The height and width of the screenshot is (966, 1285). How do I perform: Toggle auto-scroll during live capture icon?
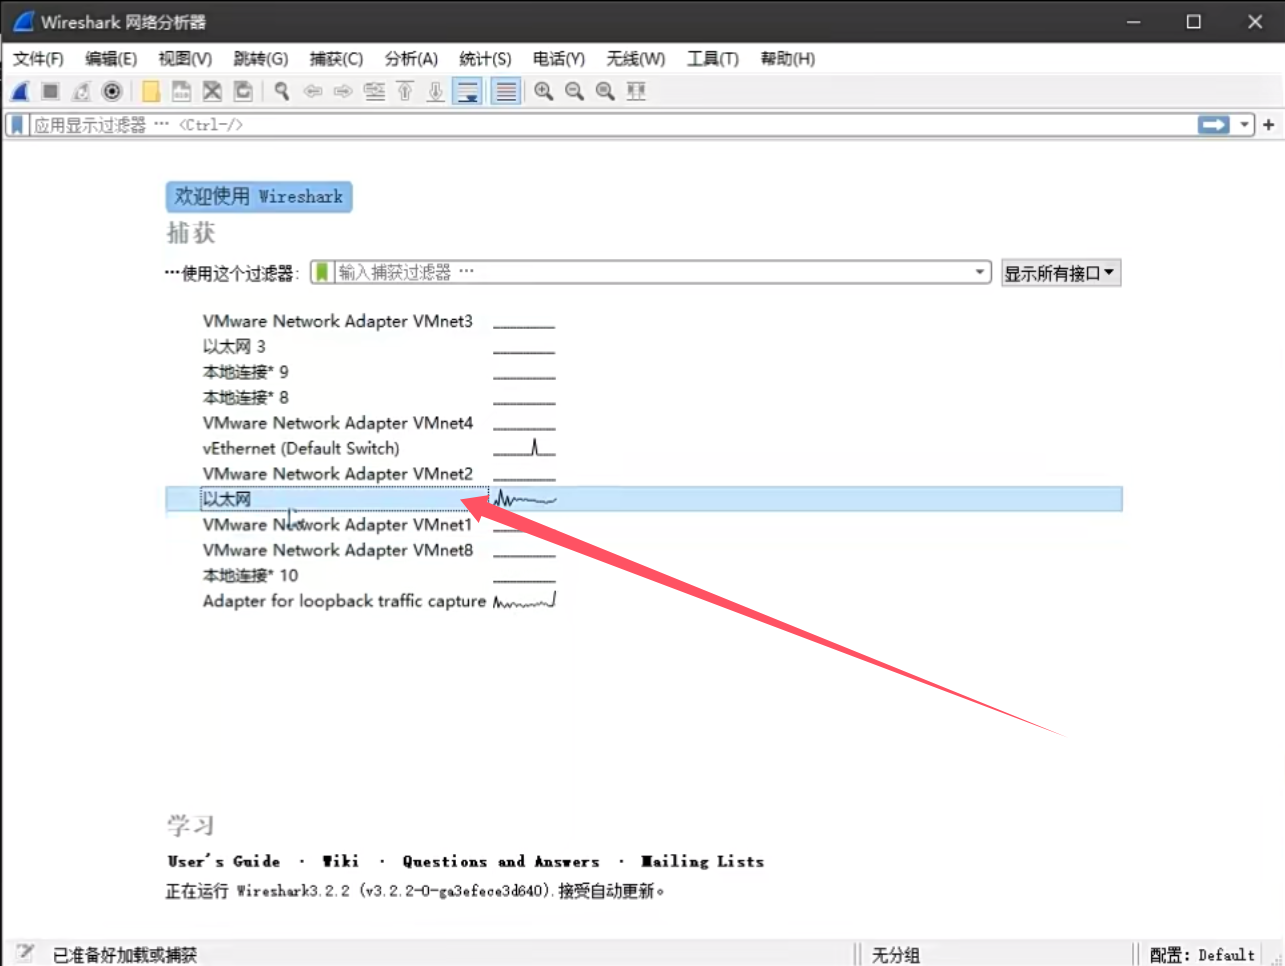click(x=467, y=92)
